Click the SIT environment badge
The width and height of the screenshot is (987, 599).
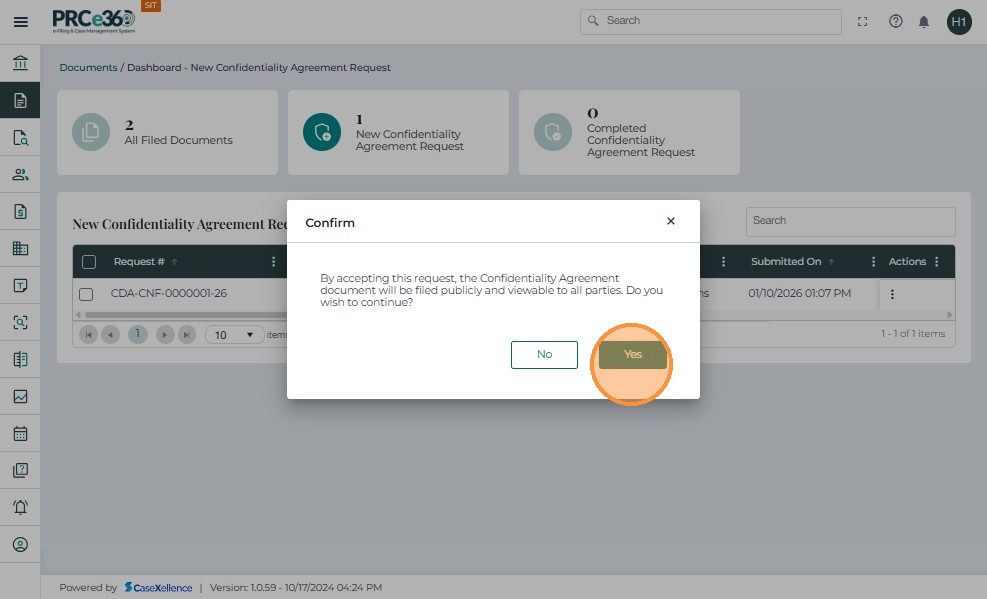point(150,6)
